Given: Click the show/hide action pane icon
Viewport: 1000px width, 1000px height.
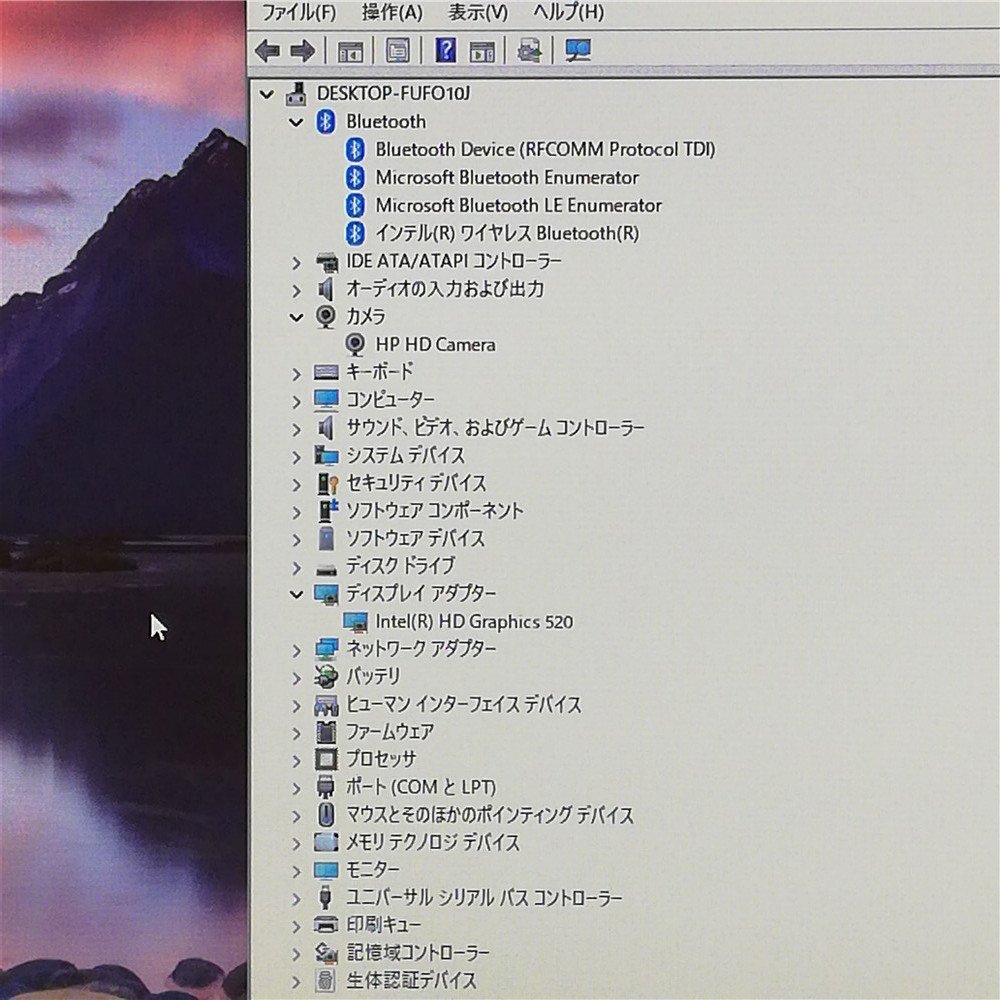Looking at the screenshot, I should [482, 50].
